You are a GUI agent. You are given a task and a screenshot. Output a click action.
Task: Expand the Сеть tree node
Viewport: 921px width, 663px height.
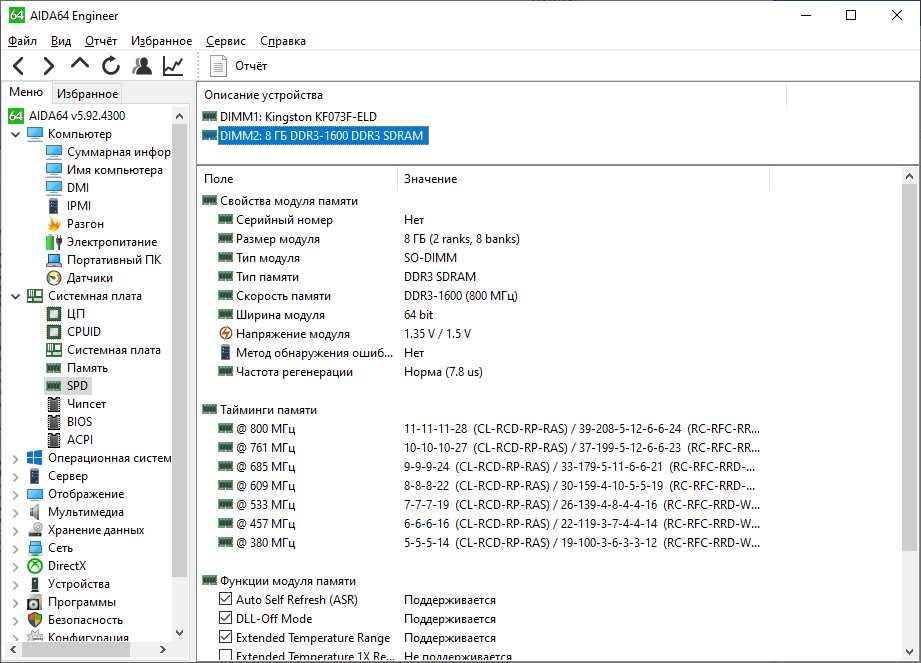[16, 548]
